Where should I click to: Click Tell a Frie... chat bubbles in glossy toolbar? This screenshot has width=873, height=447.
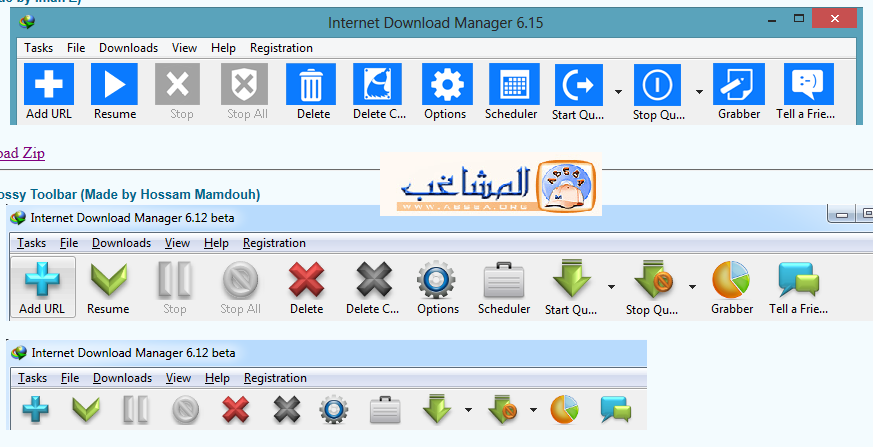click(x=798, y=279)
